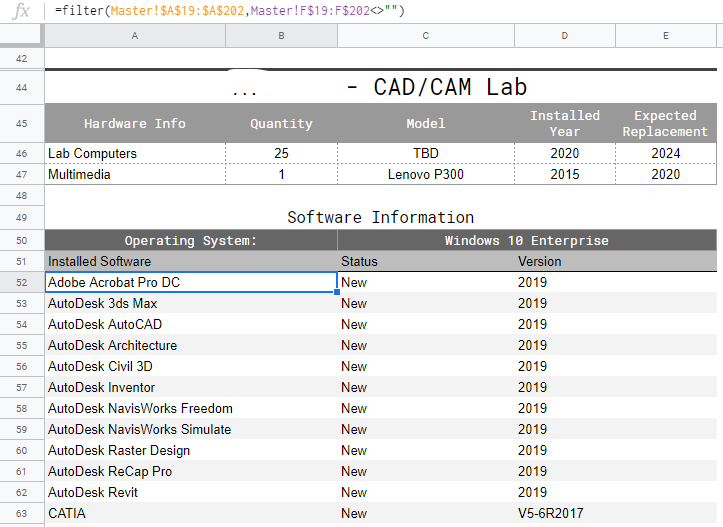The width and height of the screenshot is (723, 527).
Task: Select column C header
Action: pos(426,36)
